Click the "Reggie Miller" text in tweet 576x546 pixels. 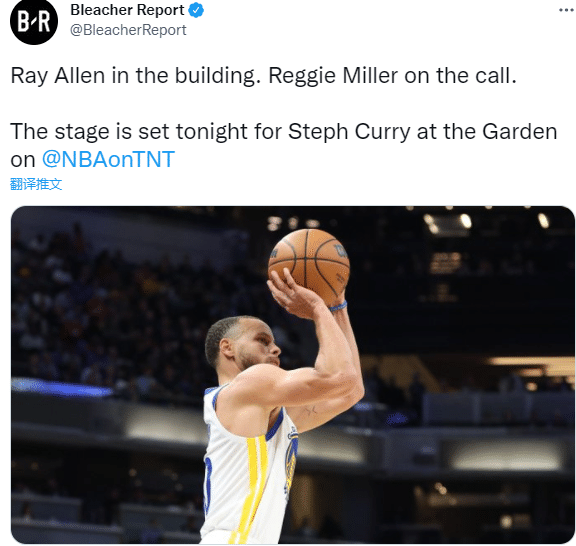[333, 76]
